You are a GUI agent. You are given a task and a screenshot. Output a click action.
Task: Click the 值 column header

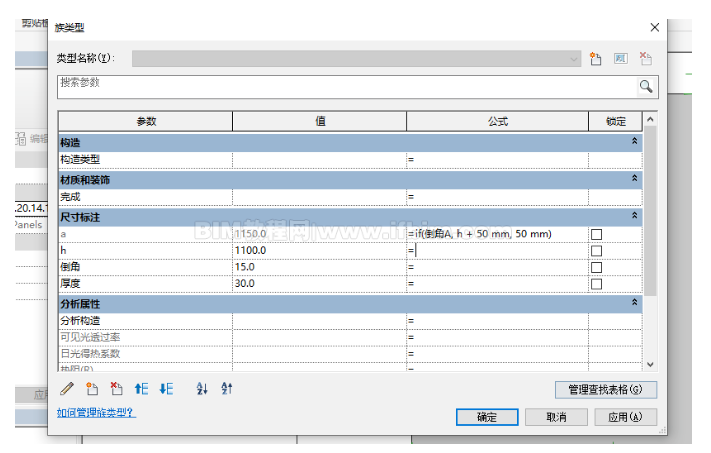click(320, 122)
